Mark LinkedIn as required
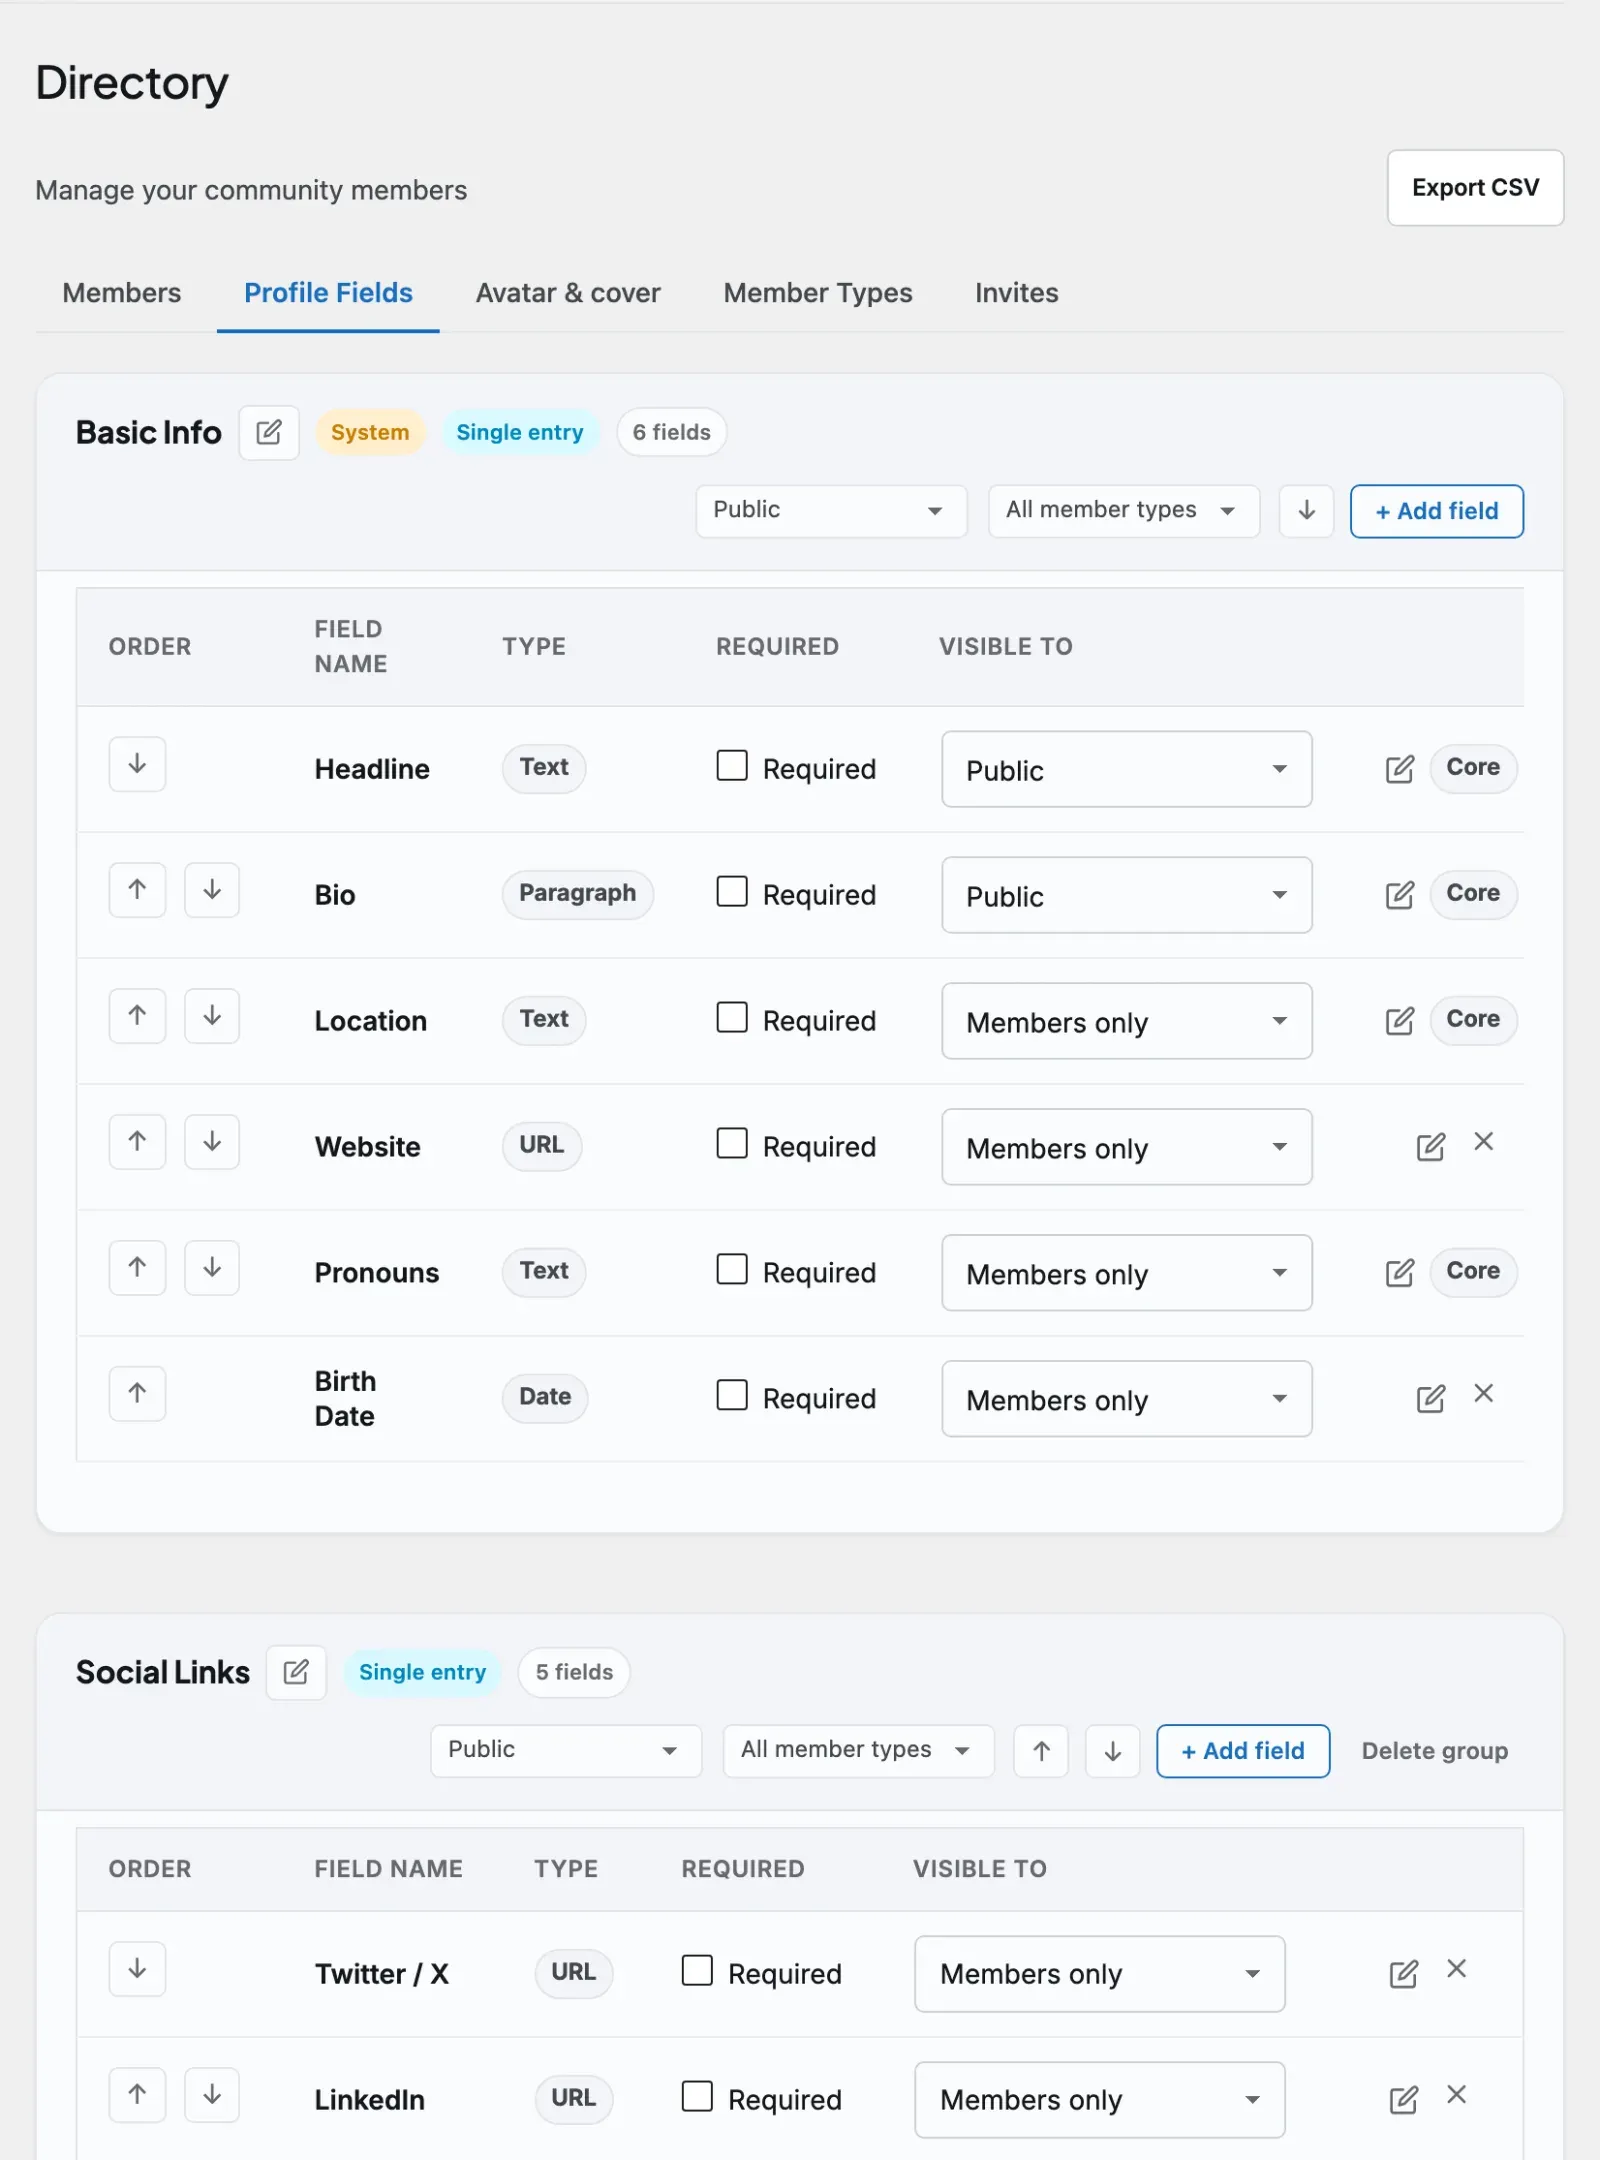Image resolution: width=1600 pixels, height=2160 pixels. [697, 2097]
